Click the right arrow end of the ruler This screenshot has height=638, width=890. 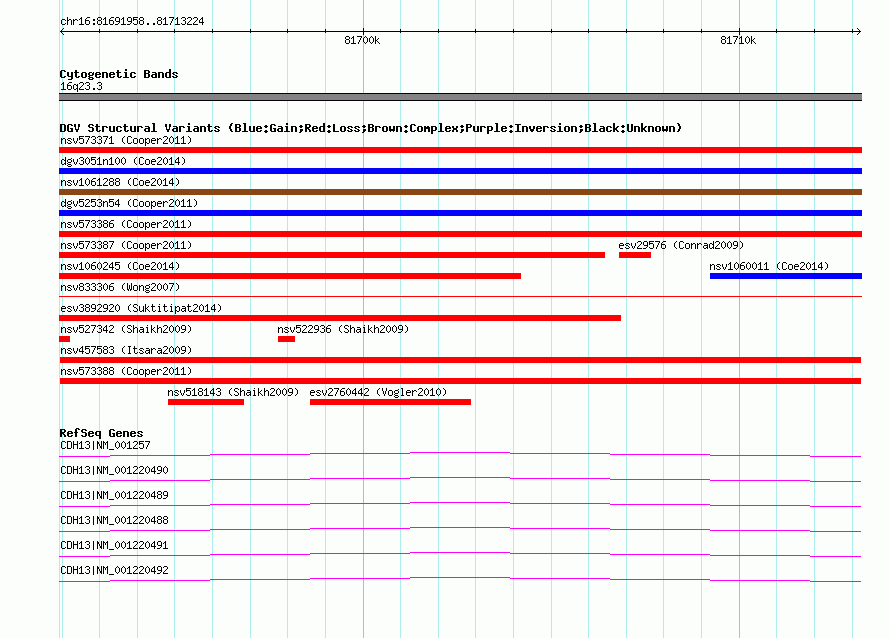coord(858,31)
